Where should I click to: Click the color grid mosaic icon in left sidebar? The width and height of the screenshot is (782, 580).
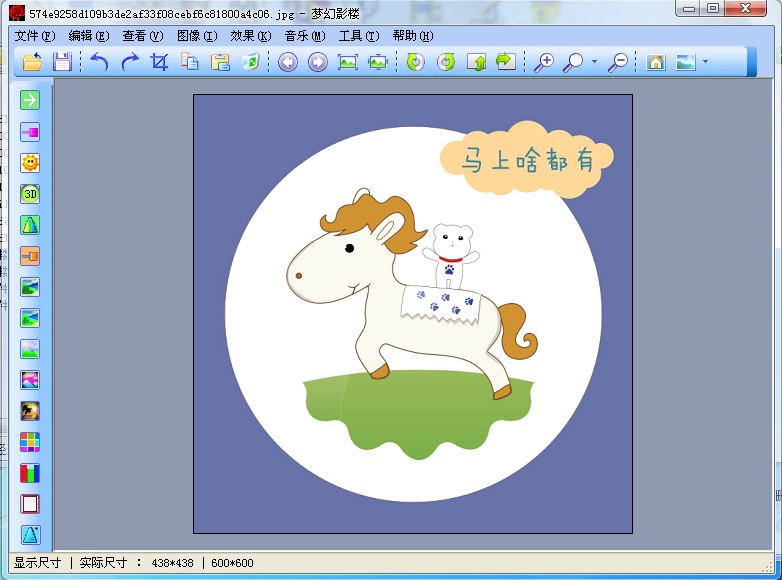point(30,442)
